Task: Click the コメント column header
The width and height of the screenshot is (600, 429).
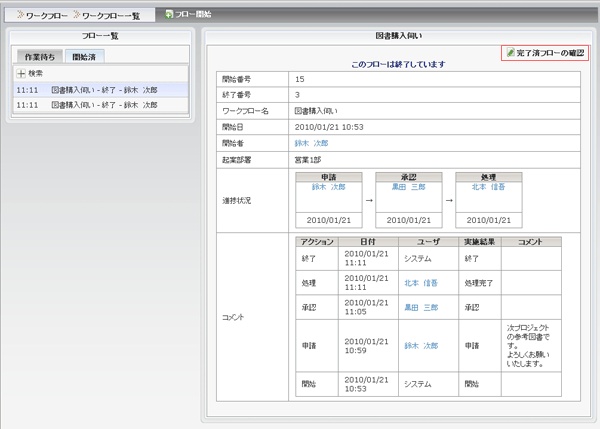Action: [531, 241]
